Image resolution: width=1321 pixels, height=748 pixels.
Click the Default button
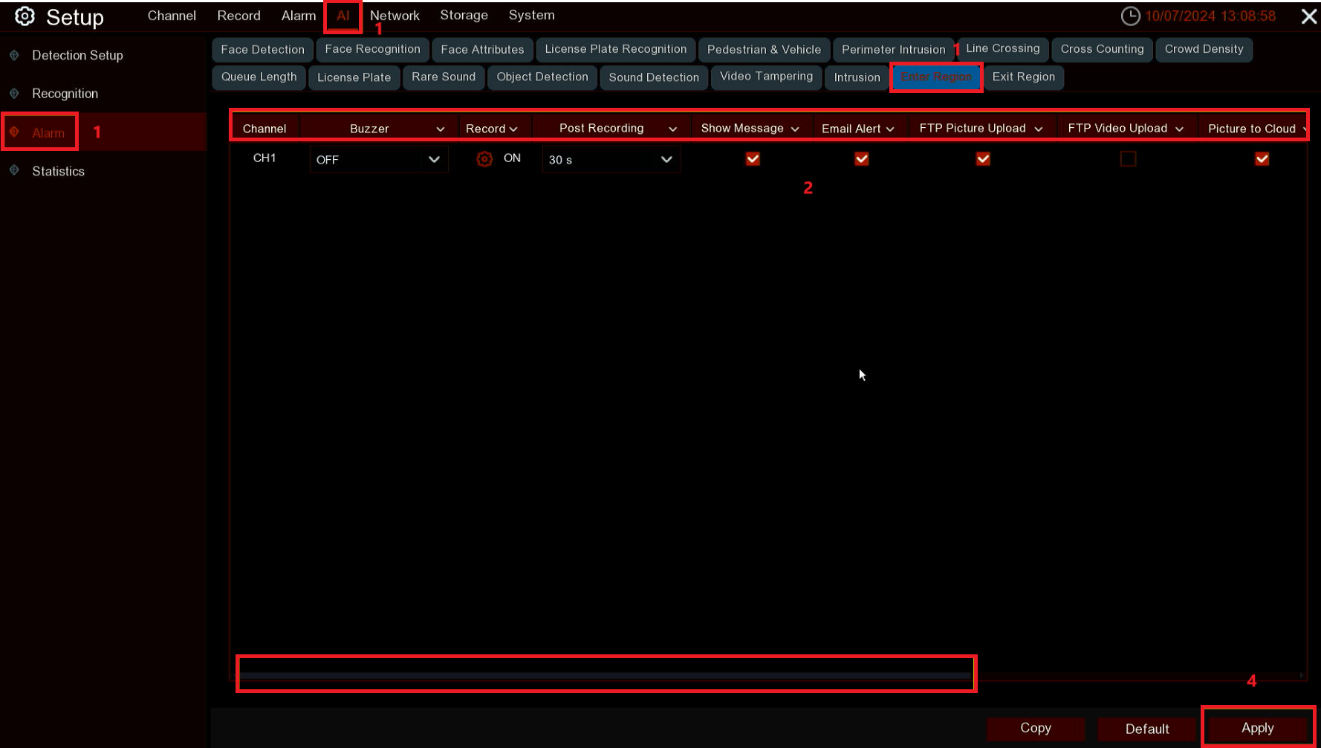[x=1147, y=729]
